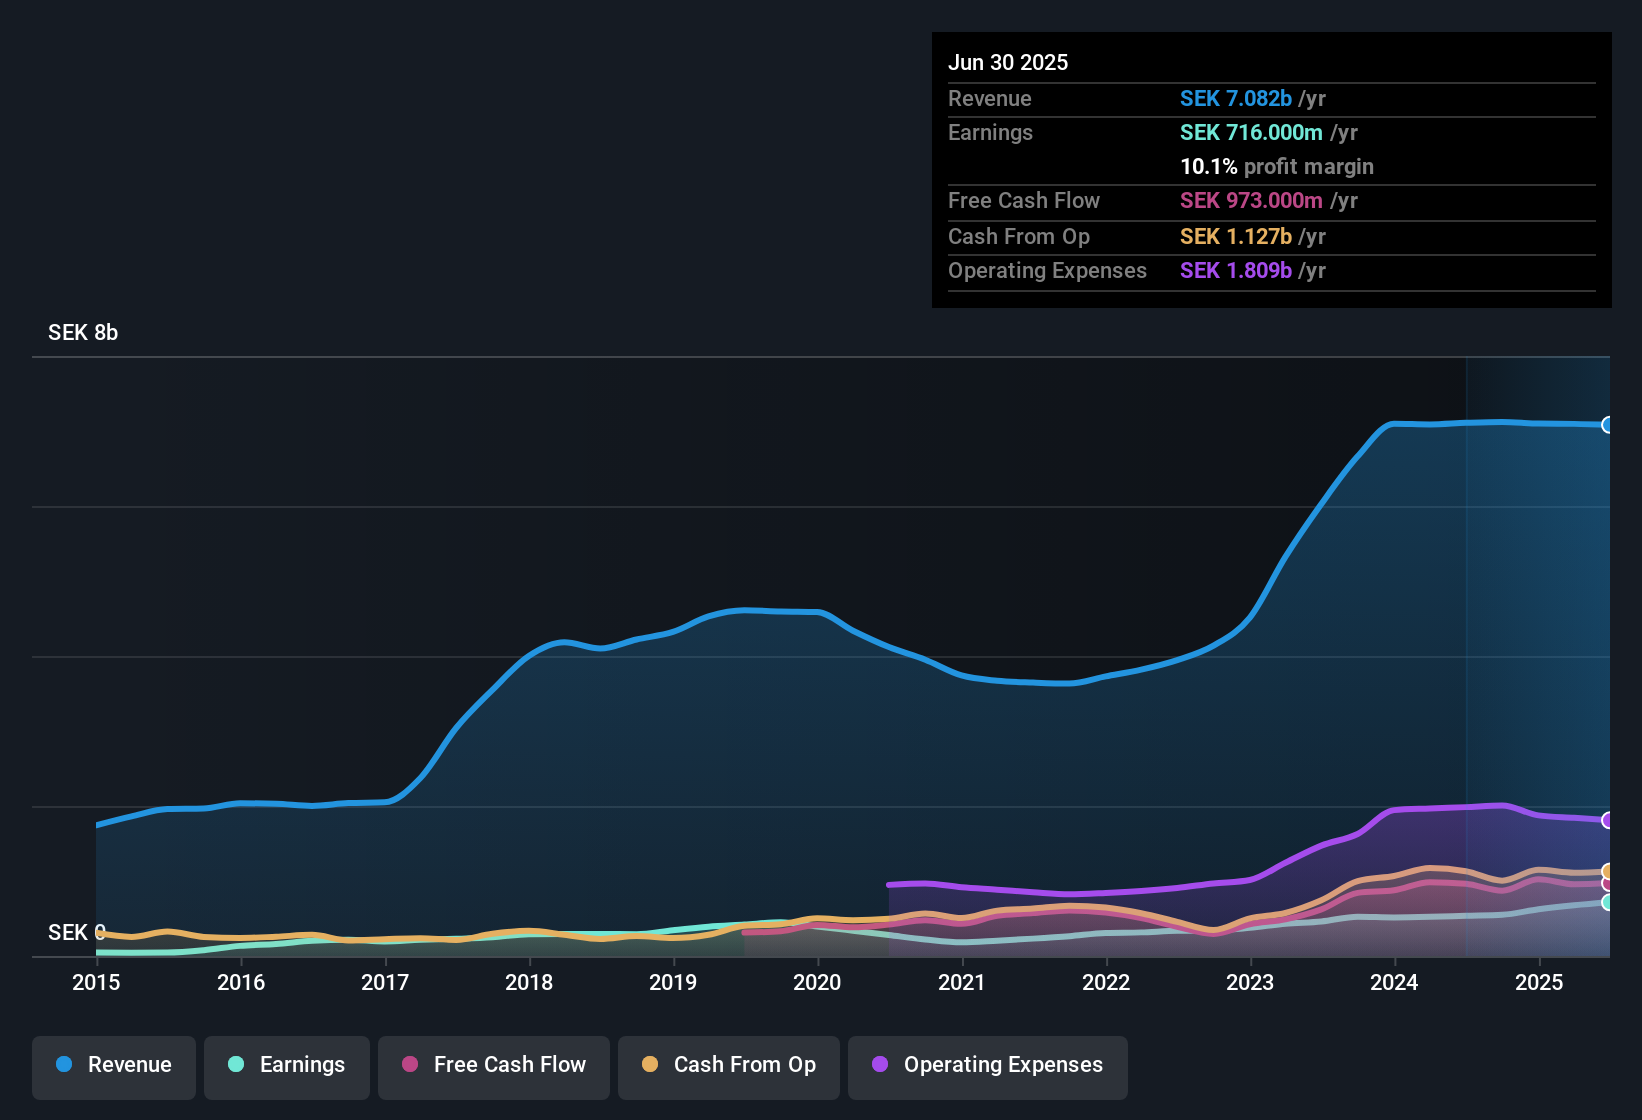Click the SEK 1.809b operating expenses value
This screenshot has height=1120, width=1642.
(x=1236, y=270)
